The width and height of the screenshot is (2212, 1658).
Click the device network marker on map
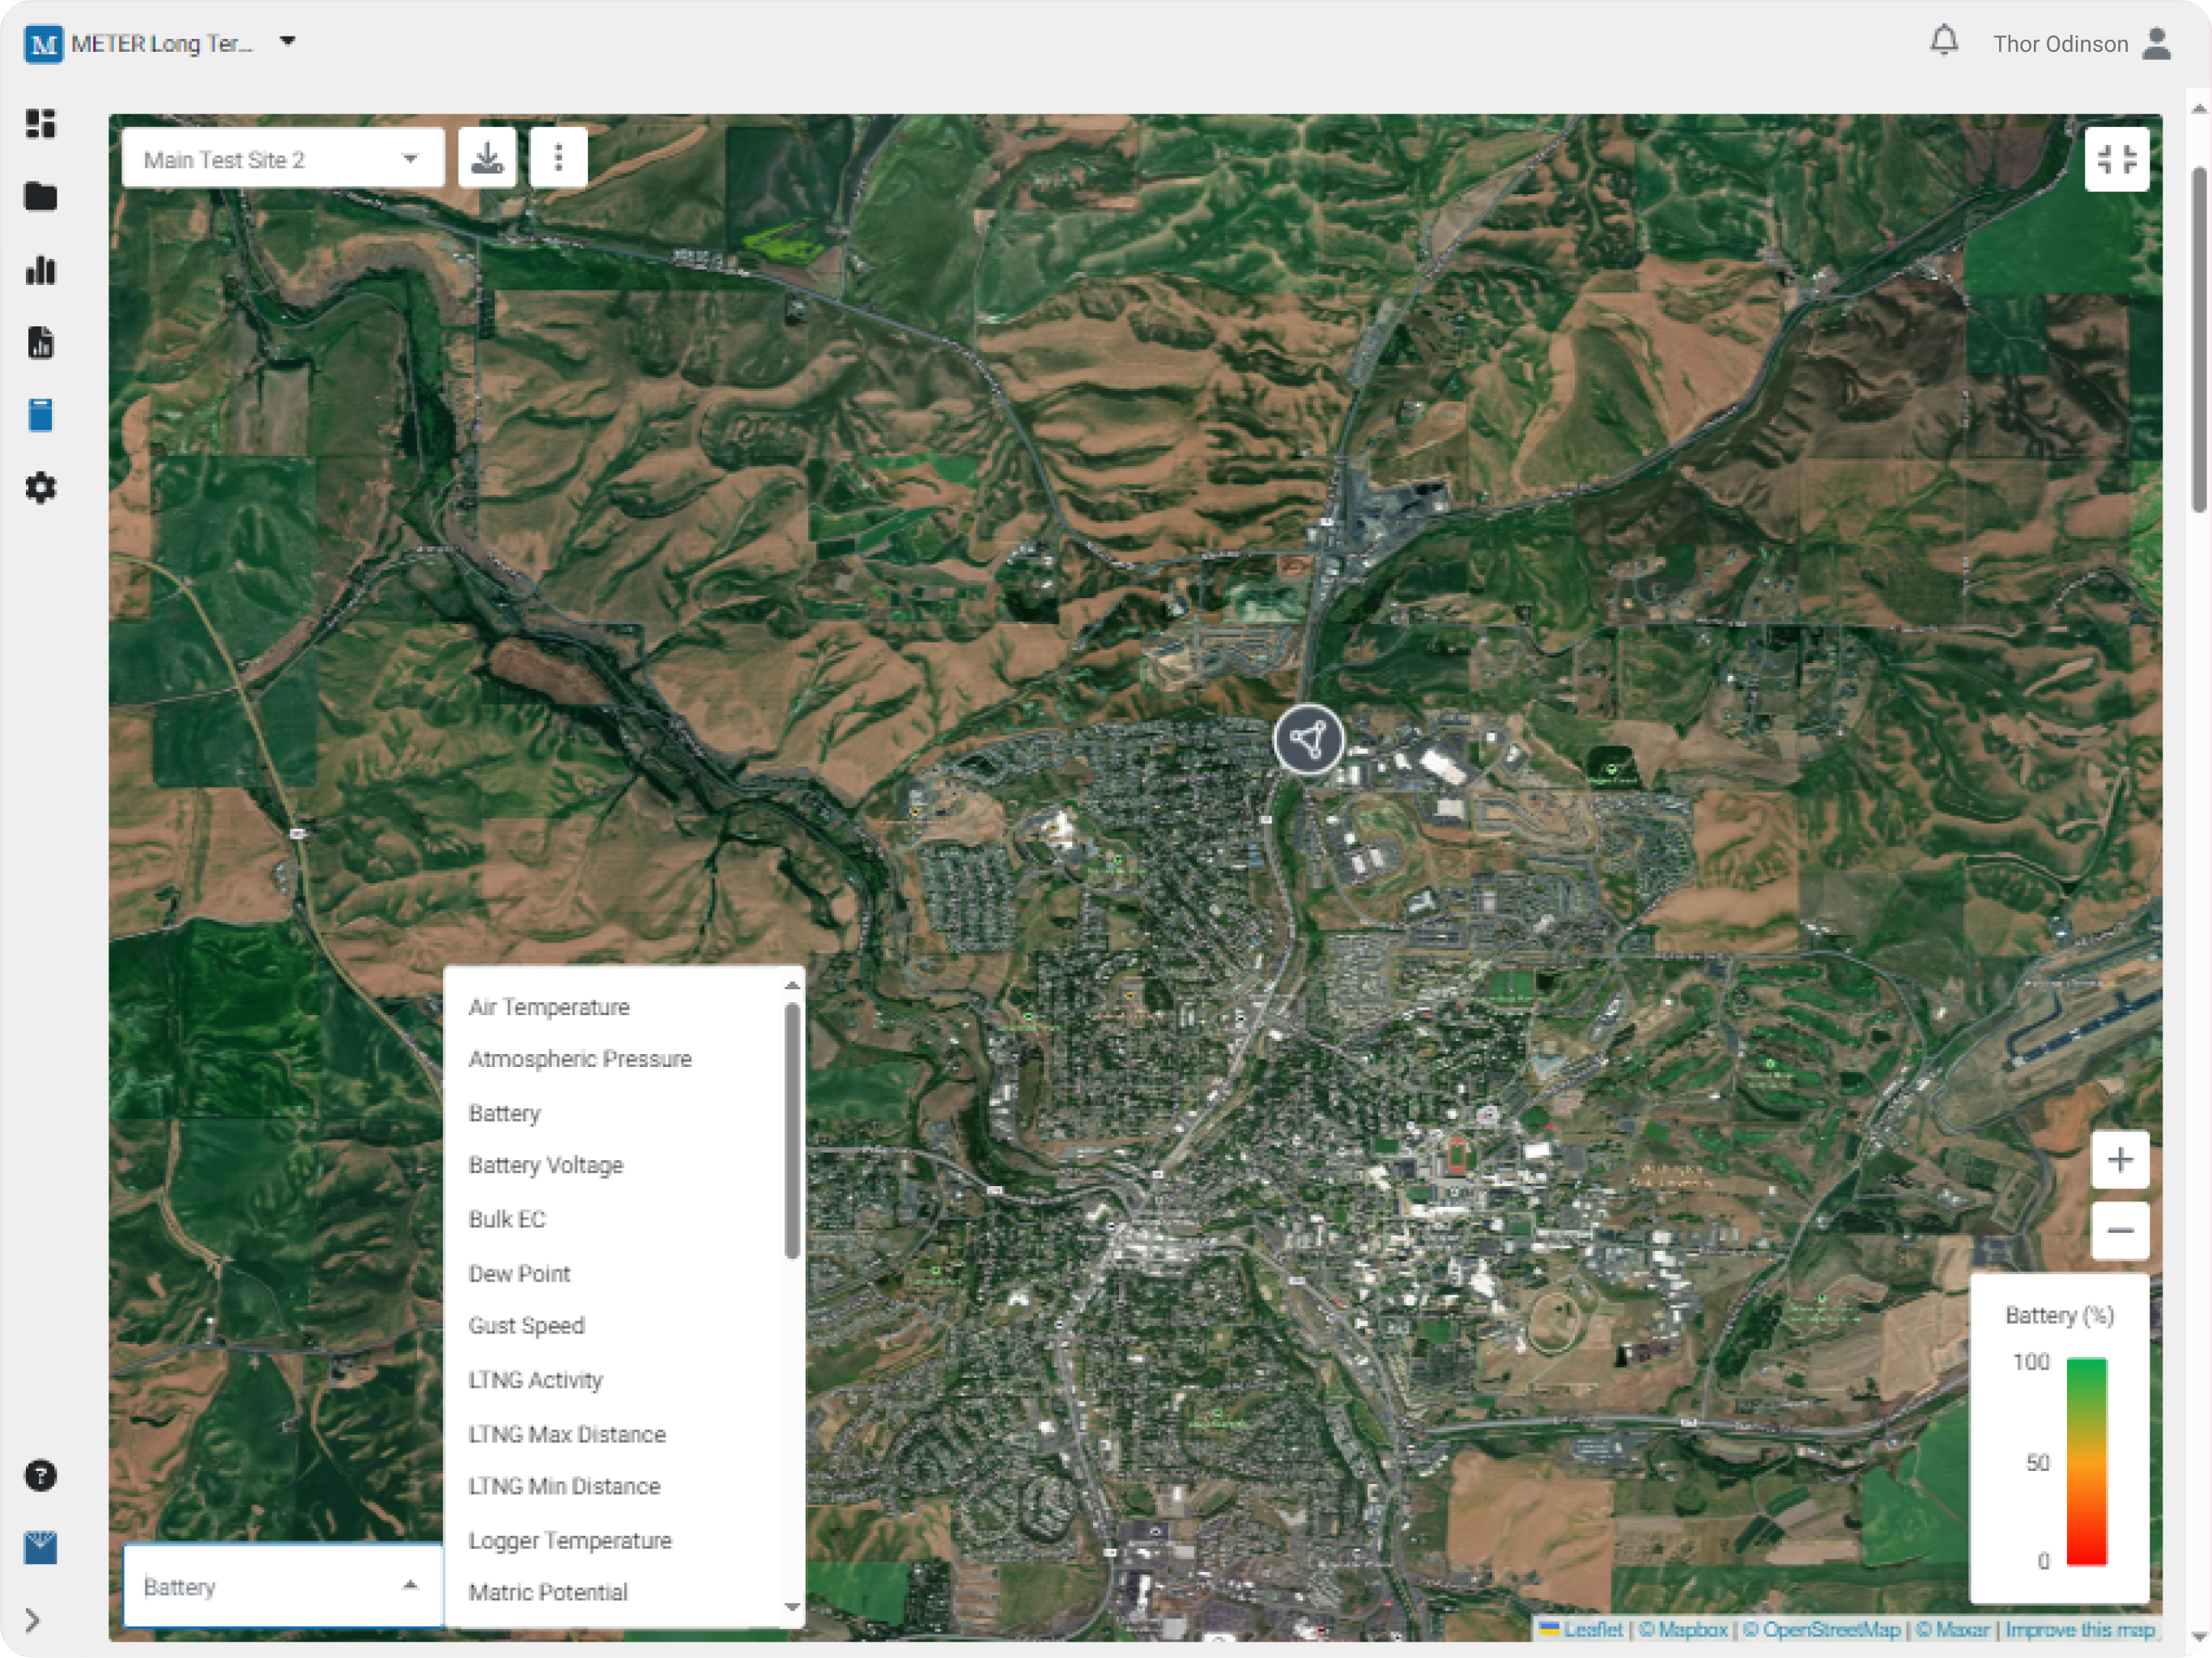click(1308, 740)
